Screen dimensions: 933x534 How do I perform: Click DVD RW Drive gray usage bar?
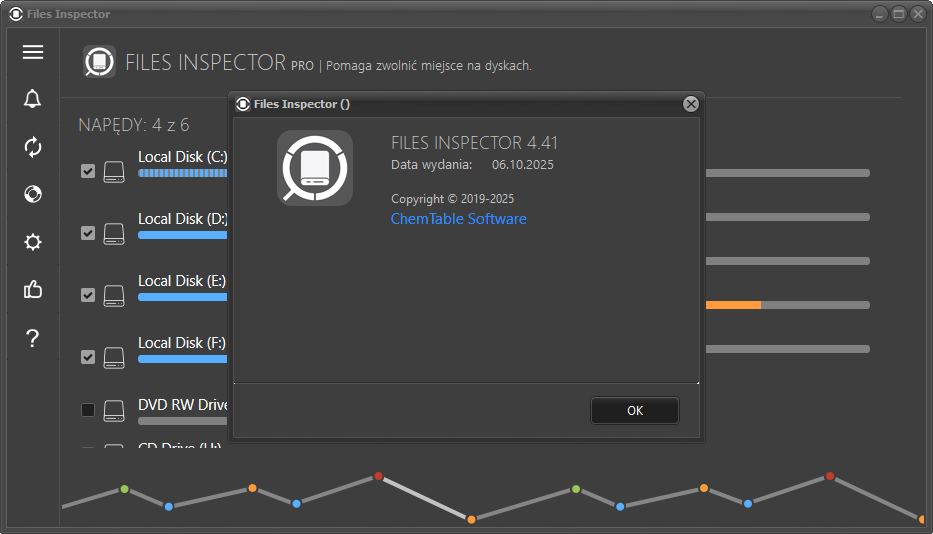(x=183, y=421)
